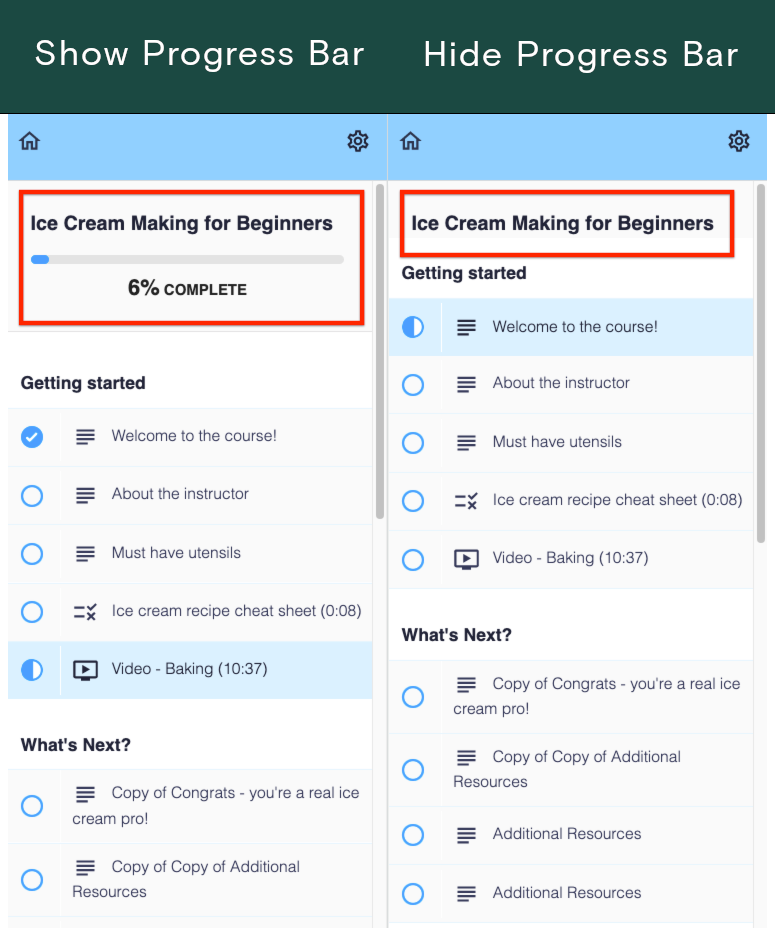Toggle completion circle for Copy of Congrats, right panel
Screen dimensions: 775x928
tap(413, 697)
